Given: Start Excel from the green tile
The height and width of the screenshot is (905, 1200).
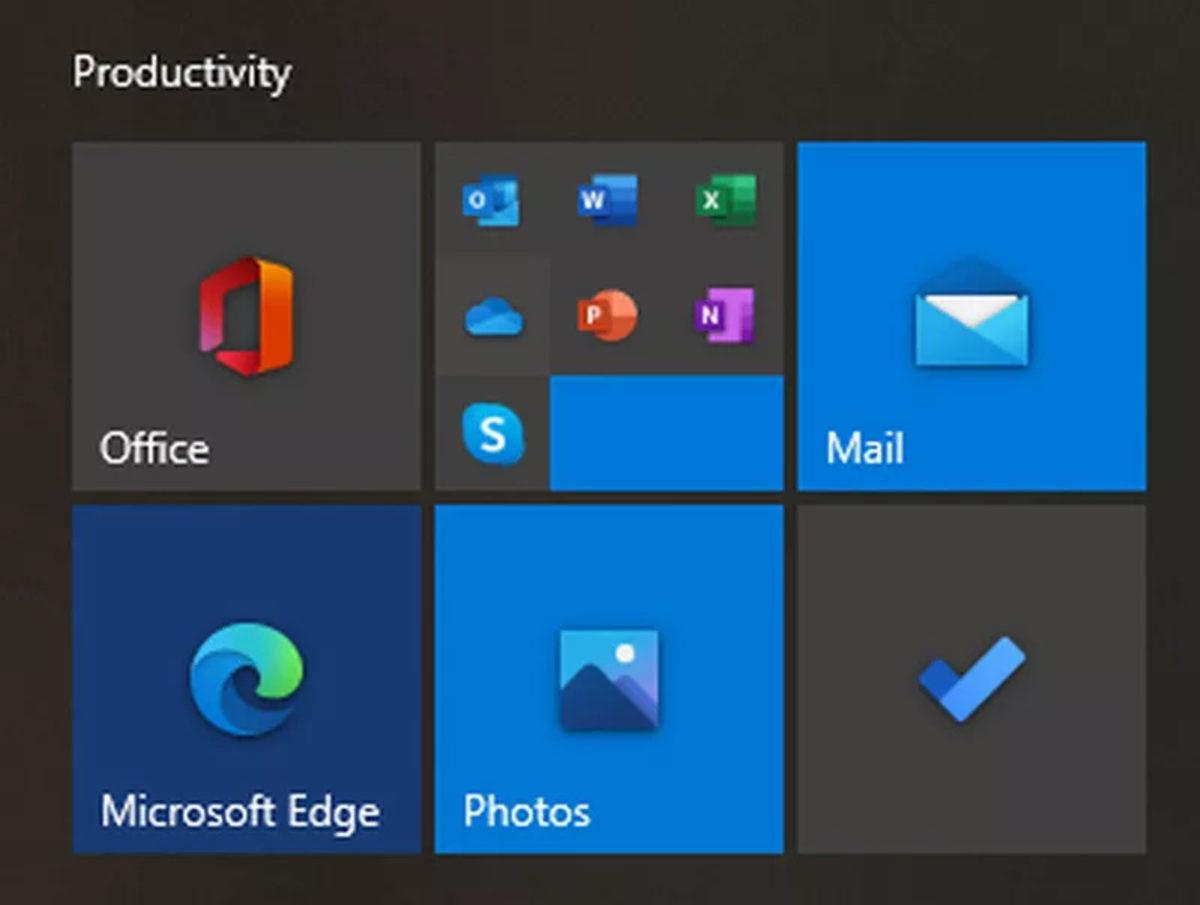Looking at the screenshot, I should pos(726,200).
